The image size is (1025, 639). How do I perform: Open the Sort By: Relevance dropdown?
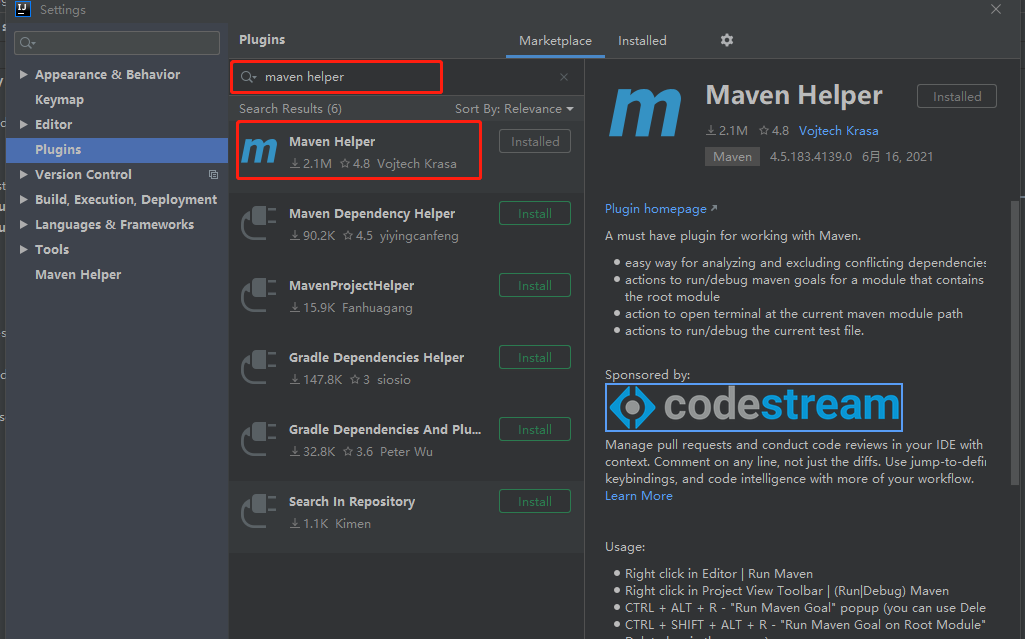(x=514, y=109)
